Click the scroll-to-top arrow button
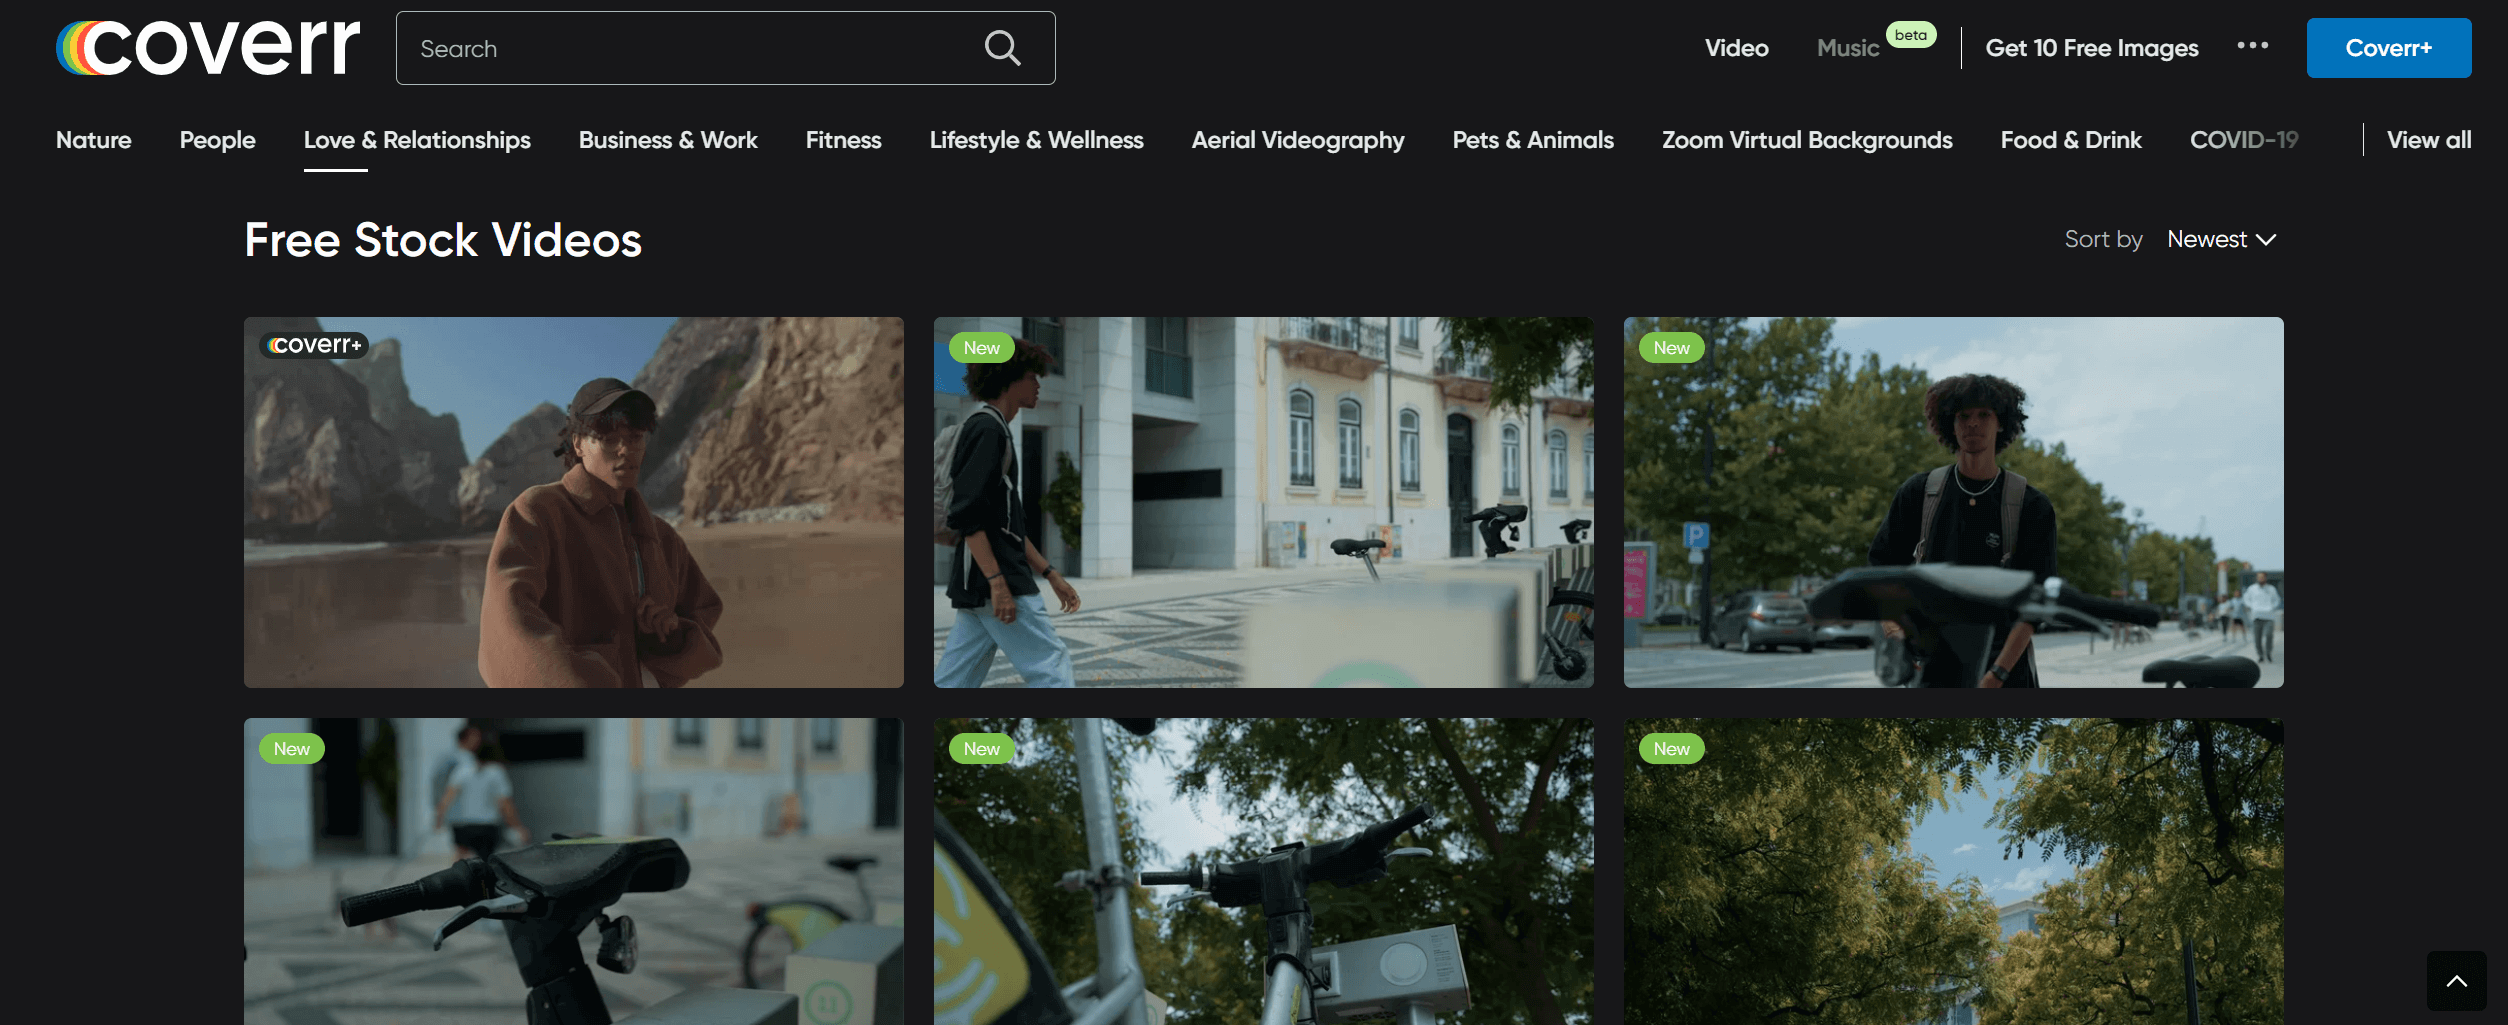 [2455, 981]
